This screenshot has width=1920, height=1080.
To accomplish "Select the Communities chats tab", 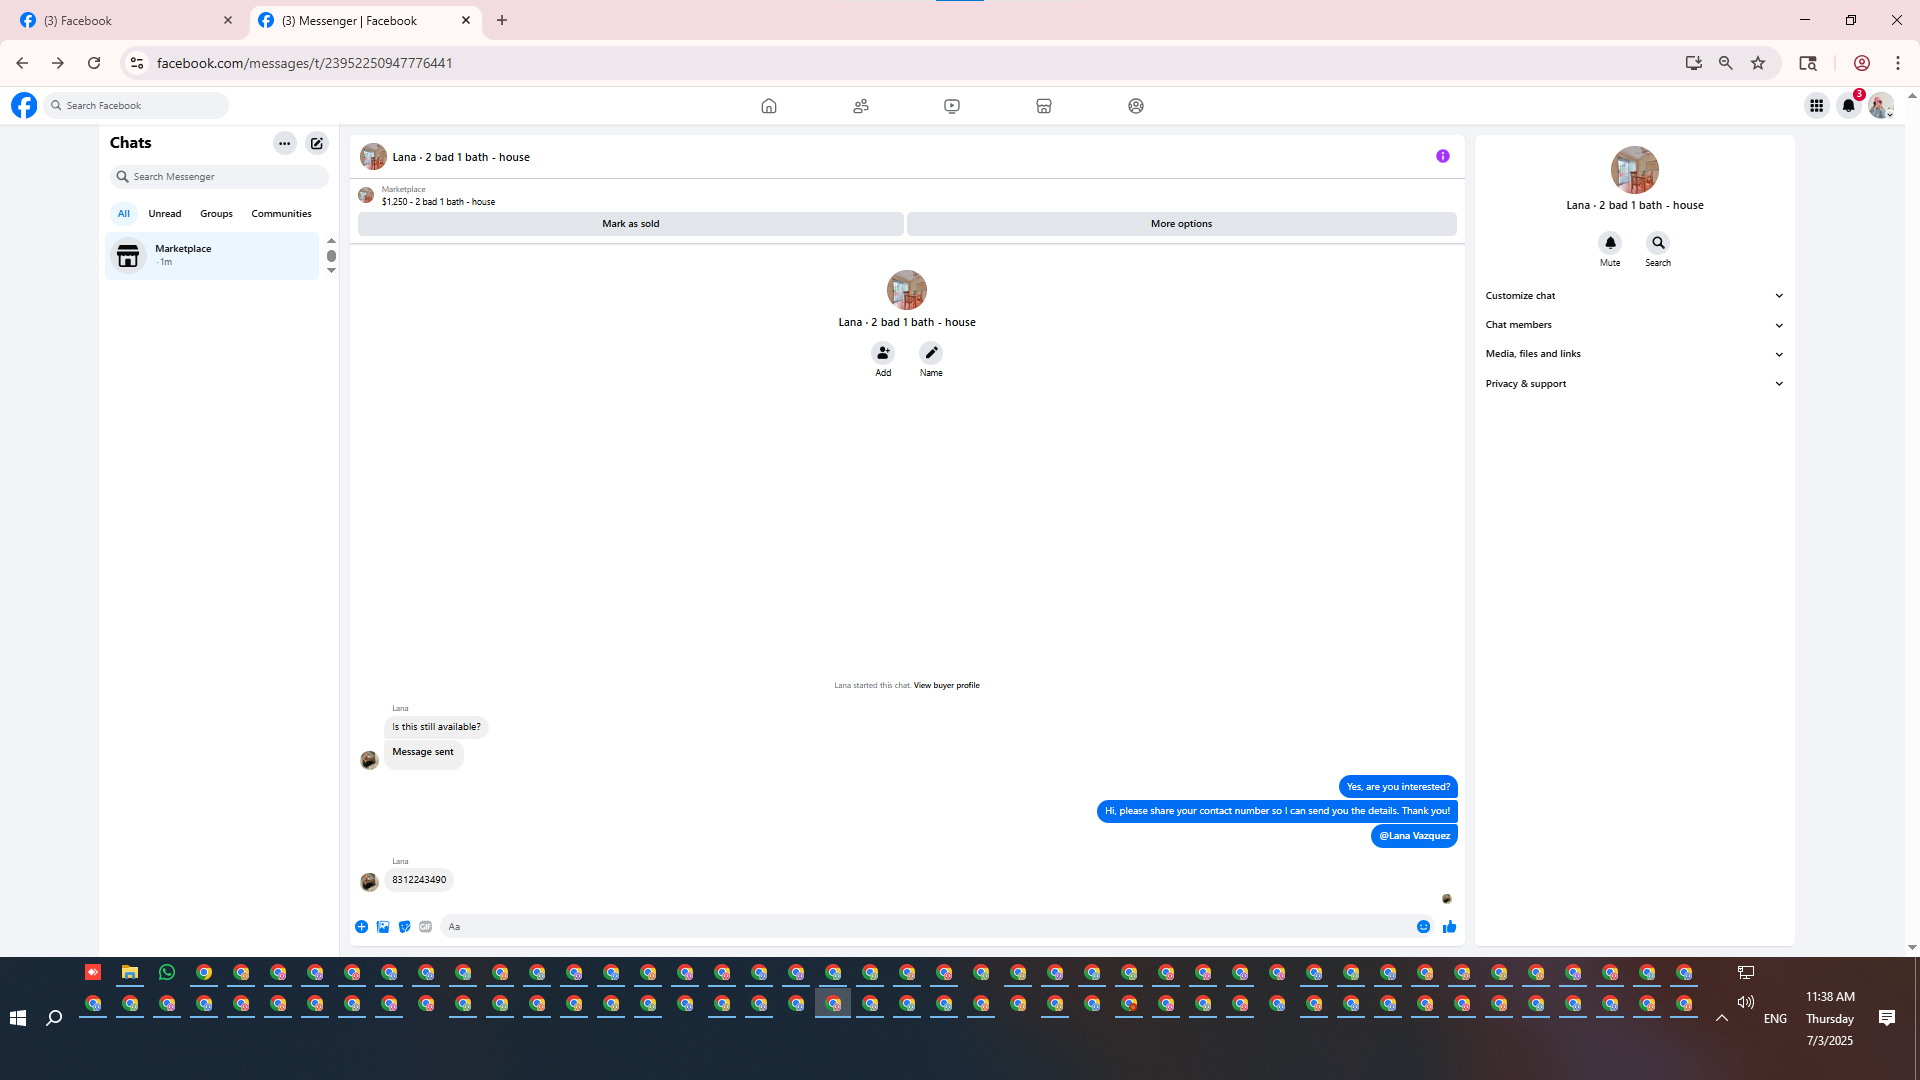I will [281, 214].
